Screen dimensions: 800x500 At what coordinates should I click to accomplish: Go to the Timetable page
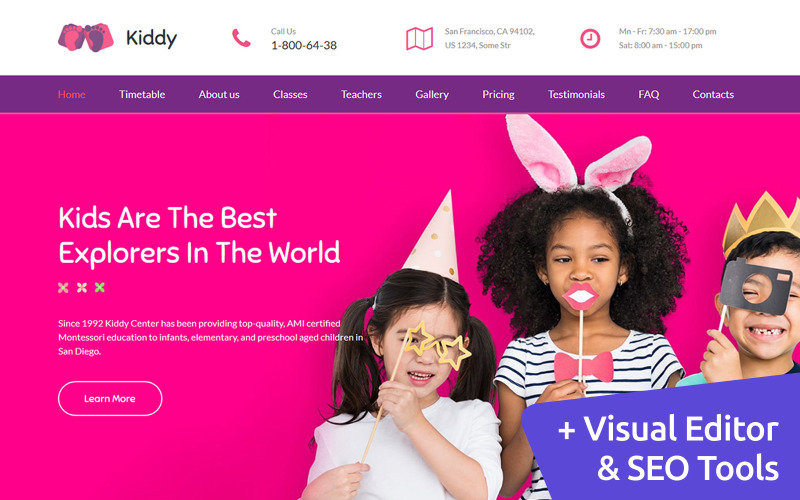(x=142, y=94)
